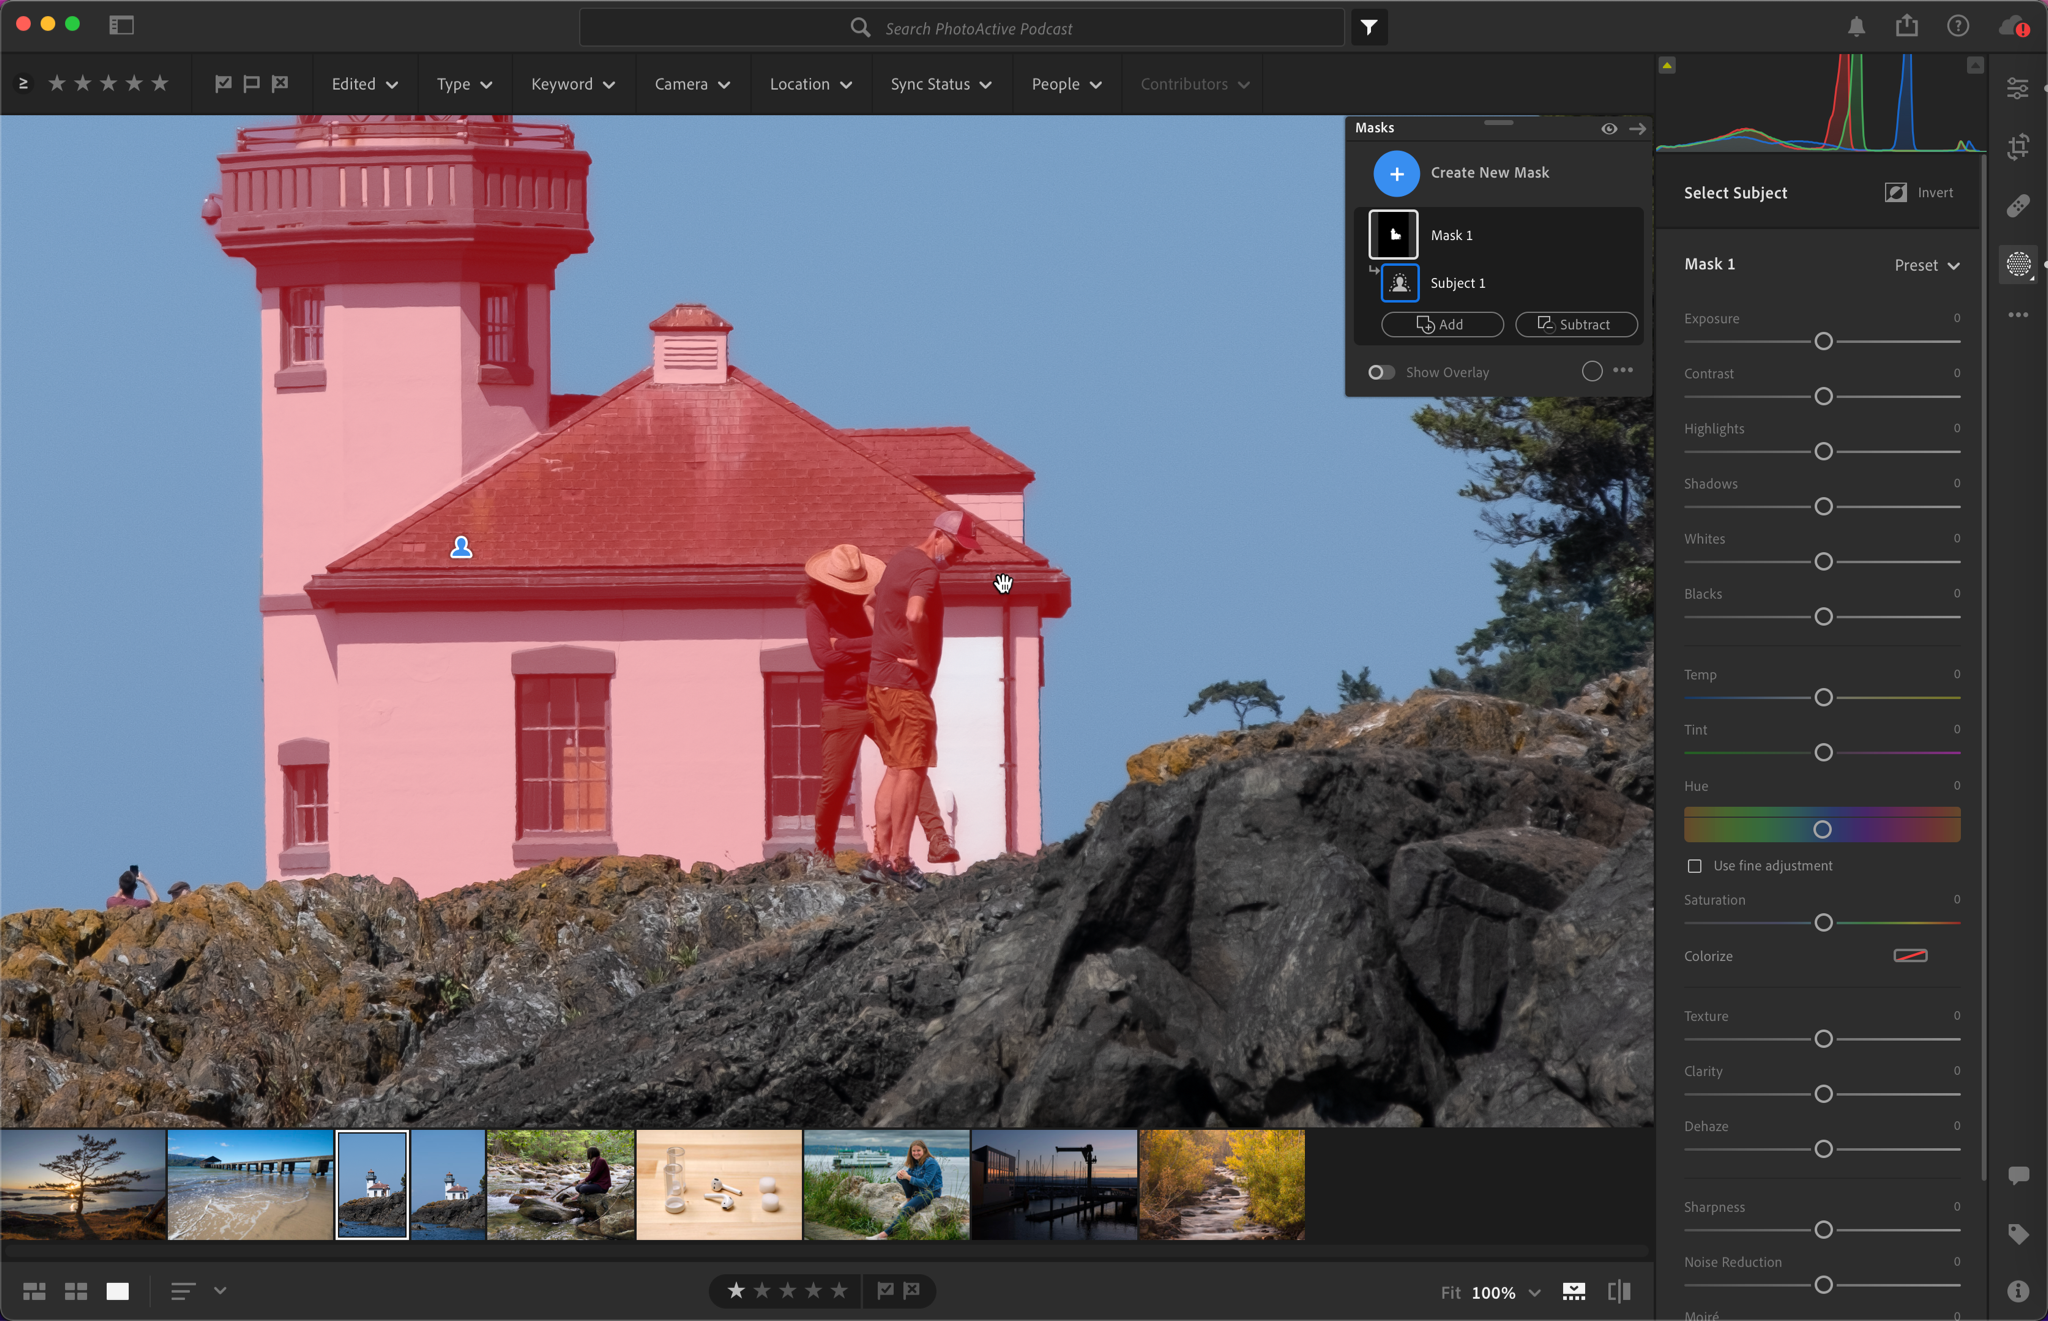Open the filter funnel icon beside search

(1369, 28)
